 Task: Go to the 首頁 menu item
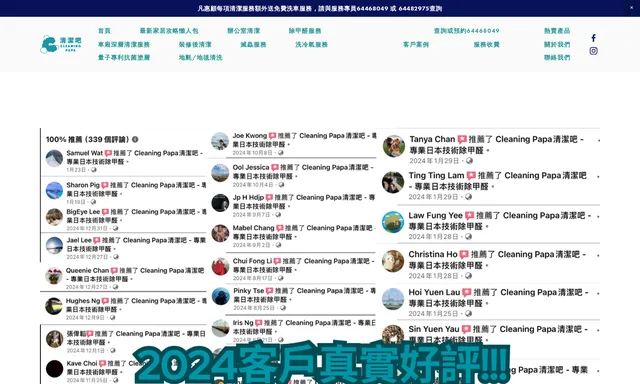click(104, 31)
